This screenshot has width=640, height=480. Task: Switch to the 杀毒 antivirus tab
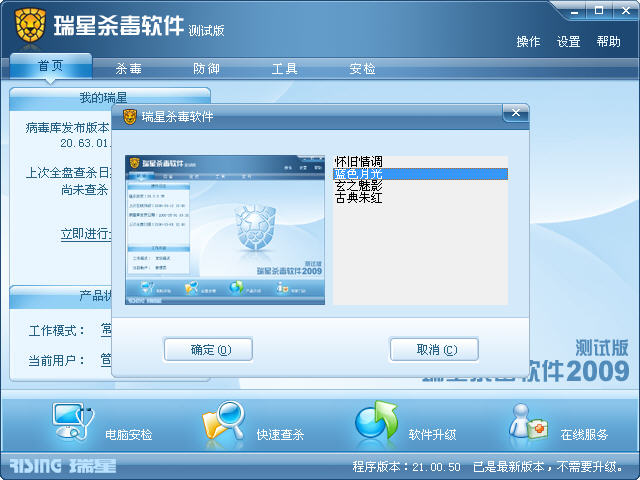129,69
